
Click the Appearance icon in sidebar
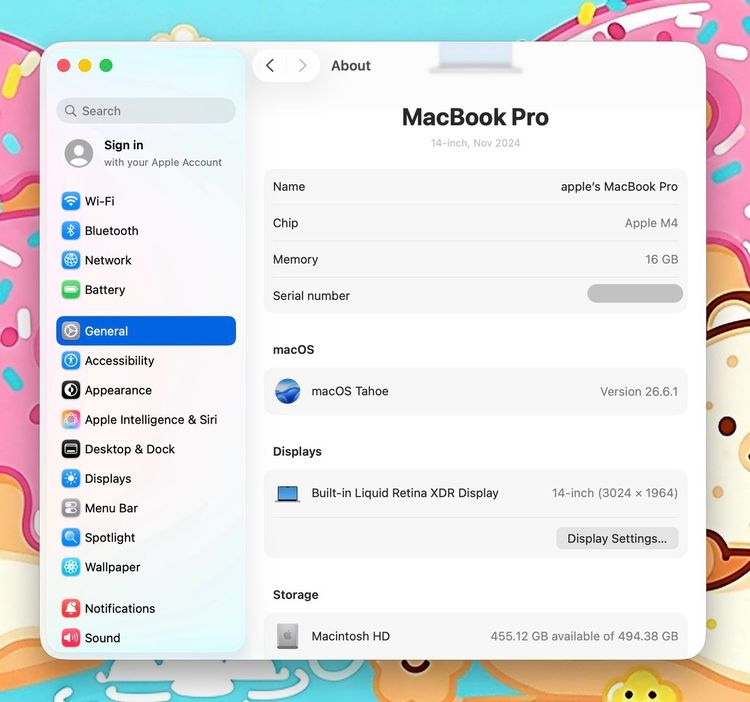[71, 390]
